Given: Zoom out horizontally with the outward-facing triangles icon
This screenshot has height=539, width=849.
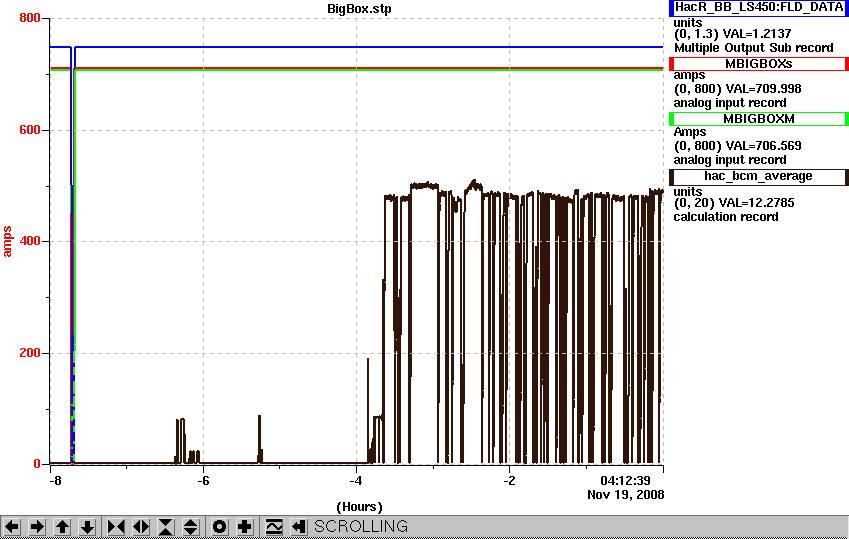Looking at the screenshot, I should (141, 527).
